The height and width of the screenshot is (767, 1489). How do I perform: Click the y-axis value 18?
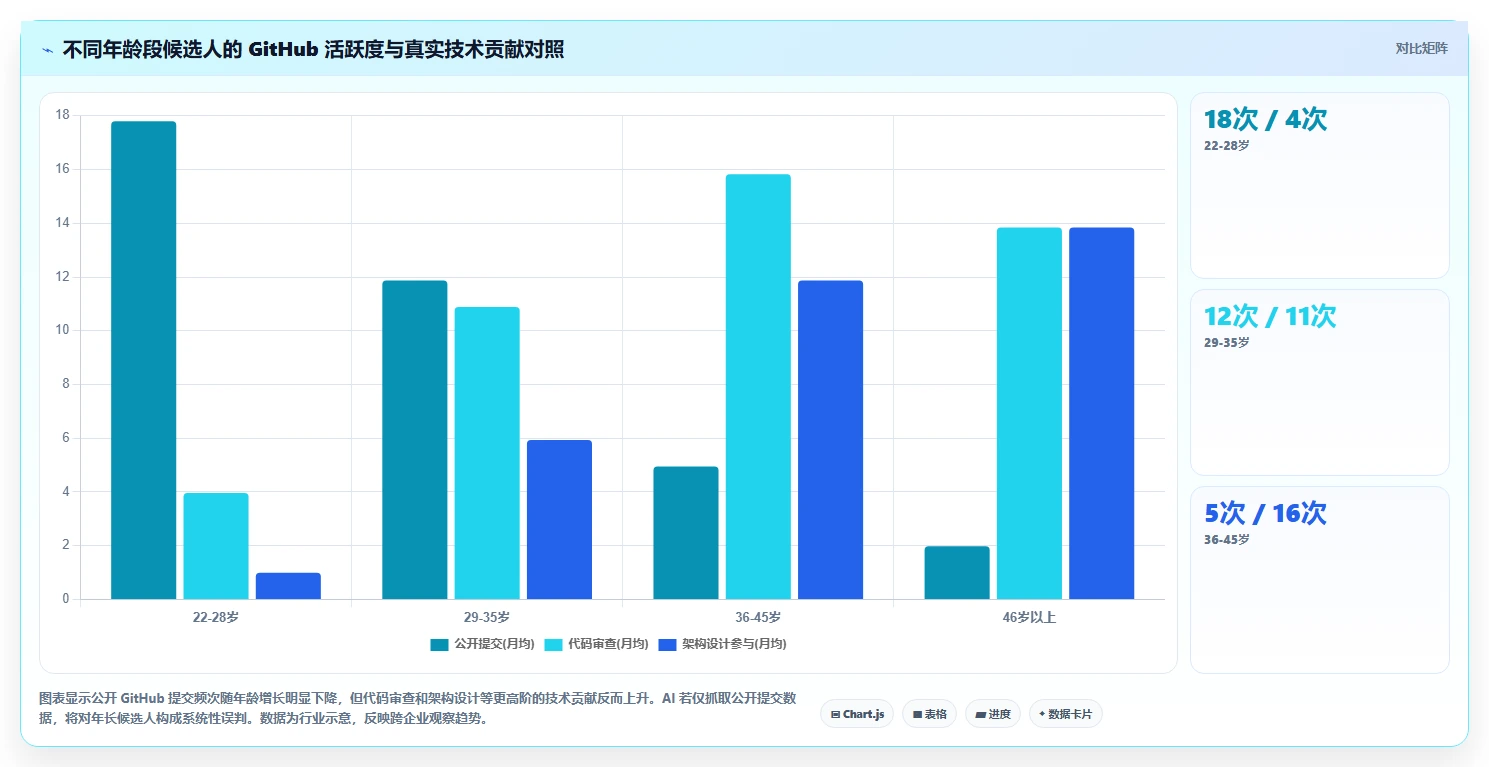[63, 115]
